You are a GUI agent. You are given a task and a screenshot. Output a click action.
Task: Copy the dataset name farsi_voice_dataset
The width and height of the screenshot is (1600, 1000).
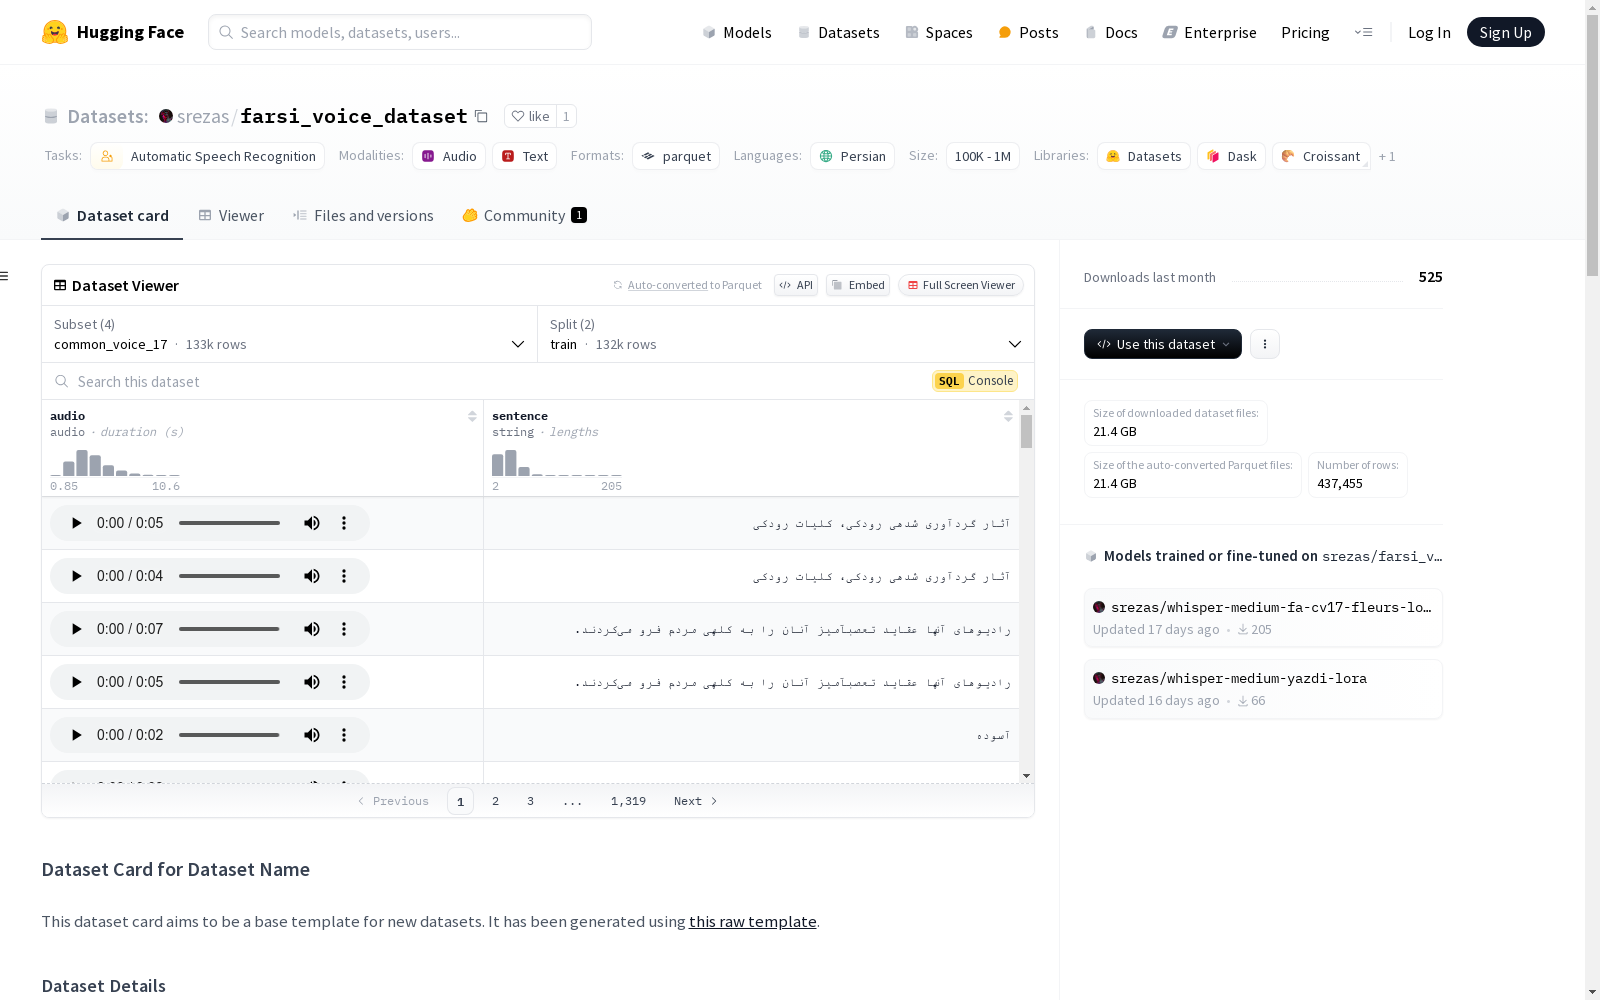coord(481,116)
